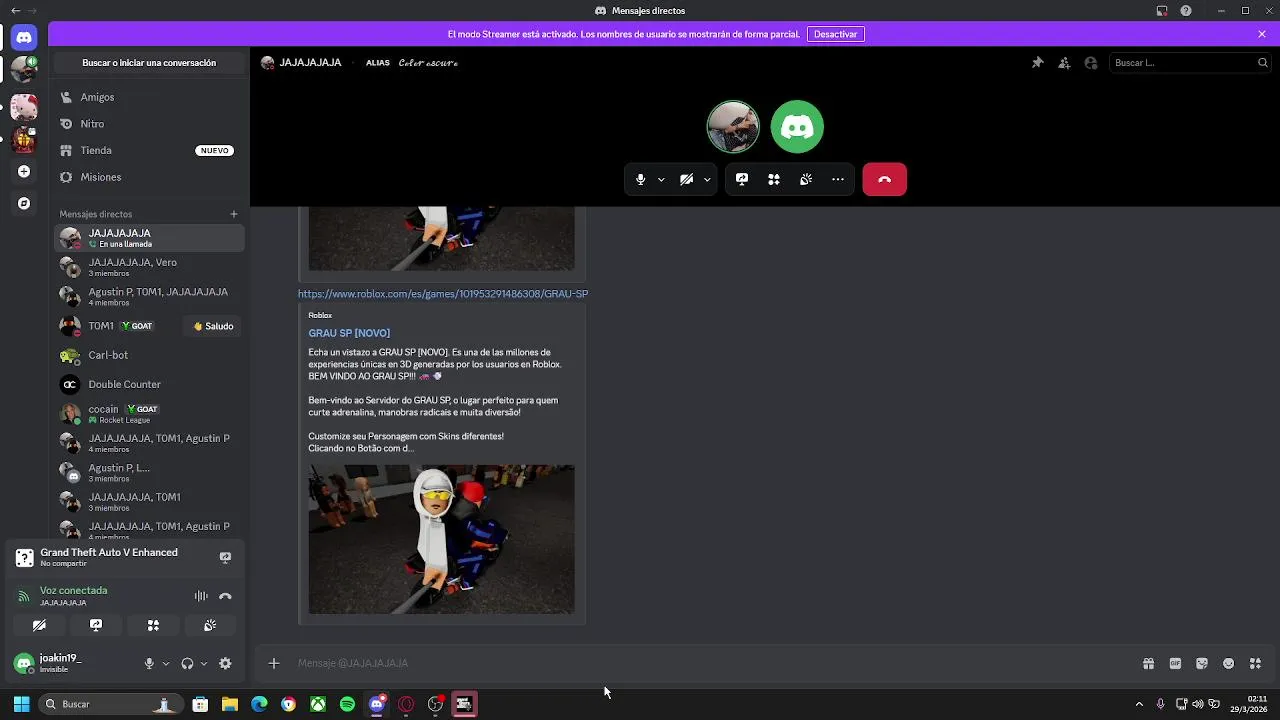Expand camera options arrow in call controls
The image size is (1280, 720).
(x=707, y=180)
